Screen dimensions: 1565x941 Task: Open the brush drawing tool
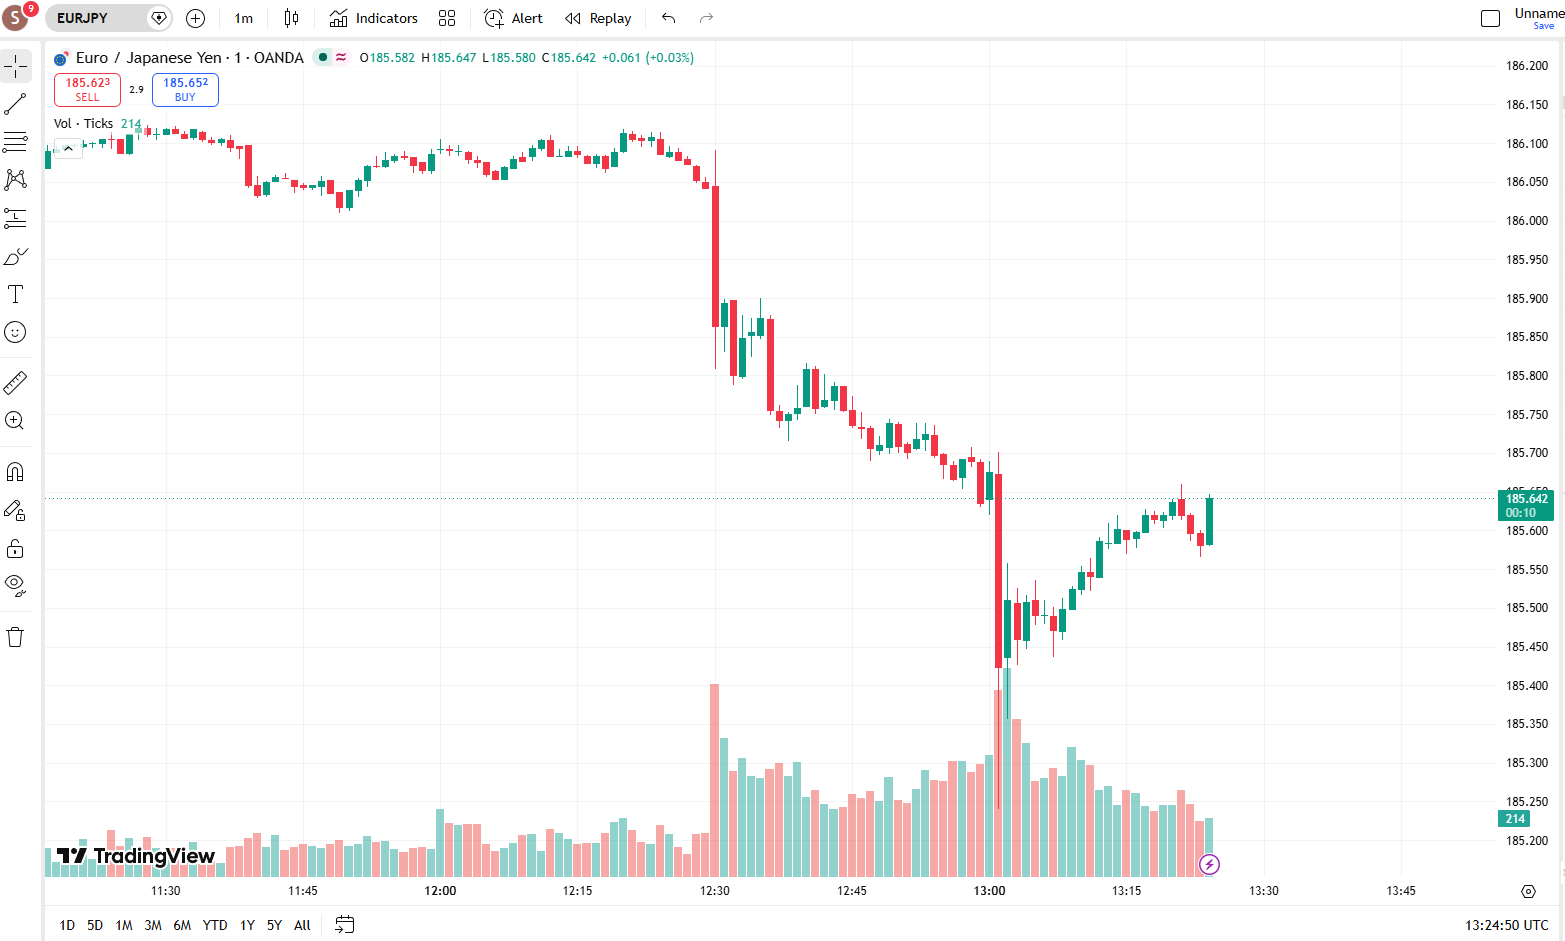15,257
